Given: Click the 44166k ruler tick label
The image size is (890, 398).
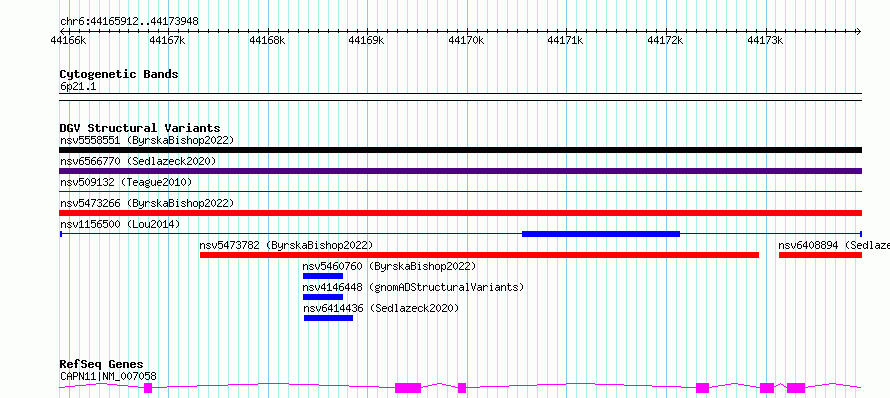Looking at the screenshot, I should [69, 40].
